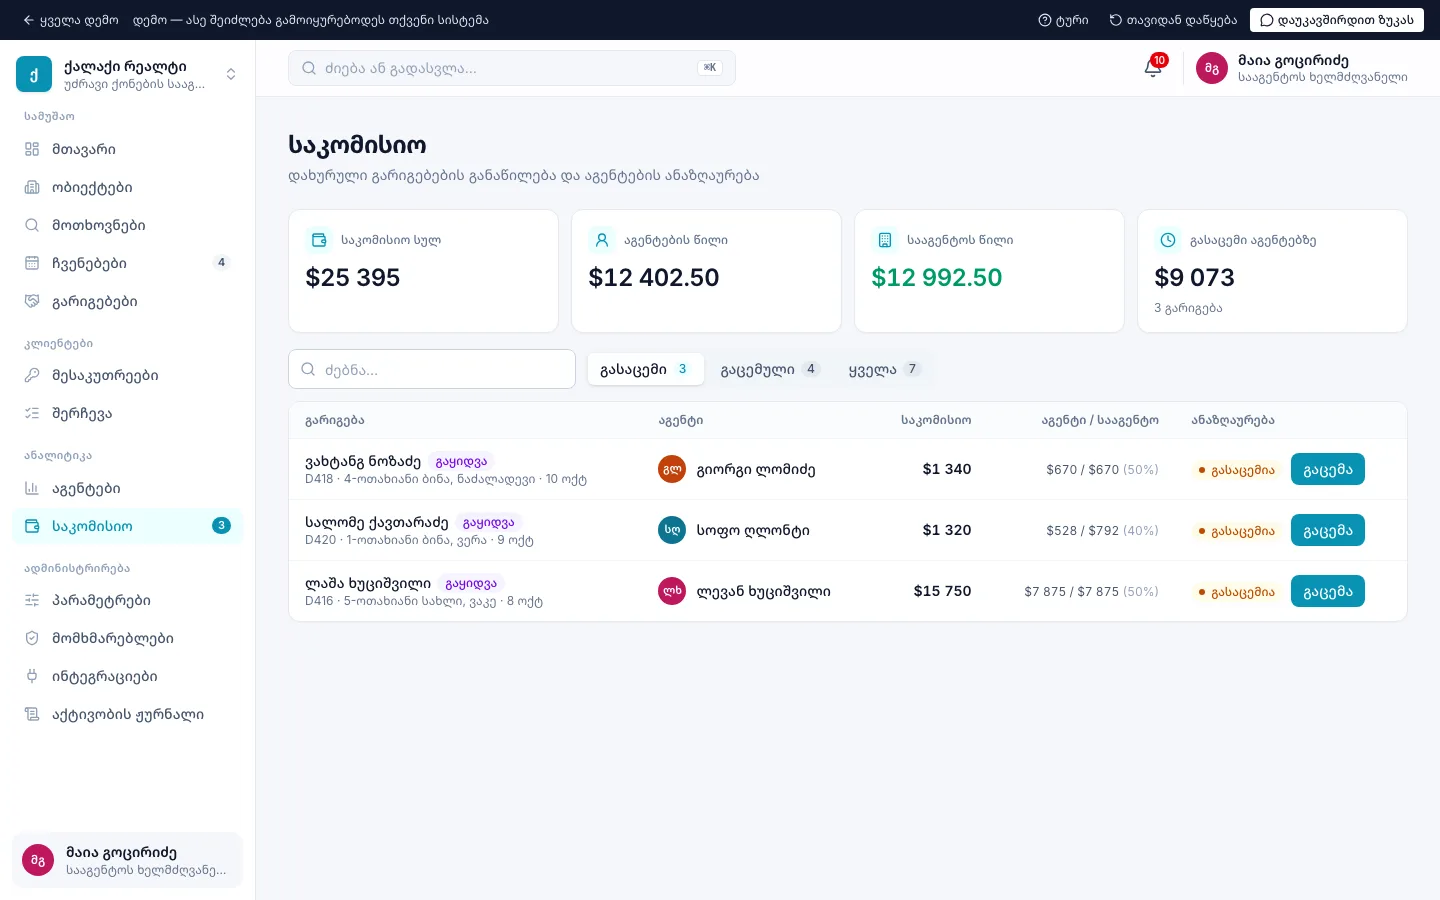
Task: Click the პარამეტრები sliders icon
Action: (x=32, y=600)
